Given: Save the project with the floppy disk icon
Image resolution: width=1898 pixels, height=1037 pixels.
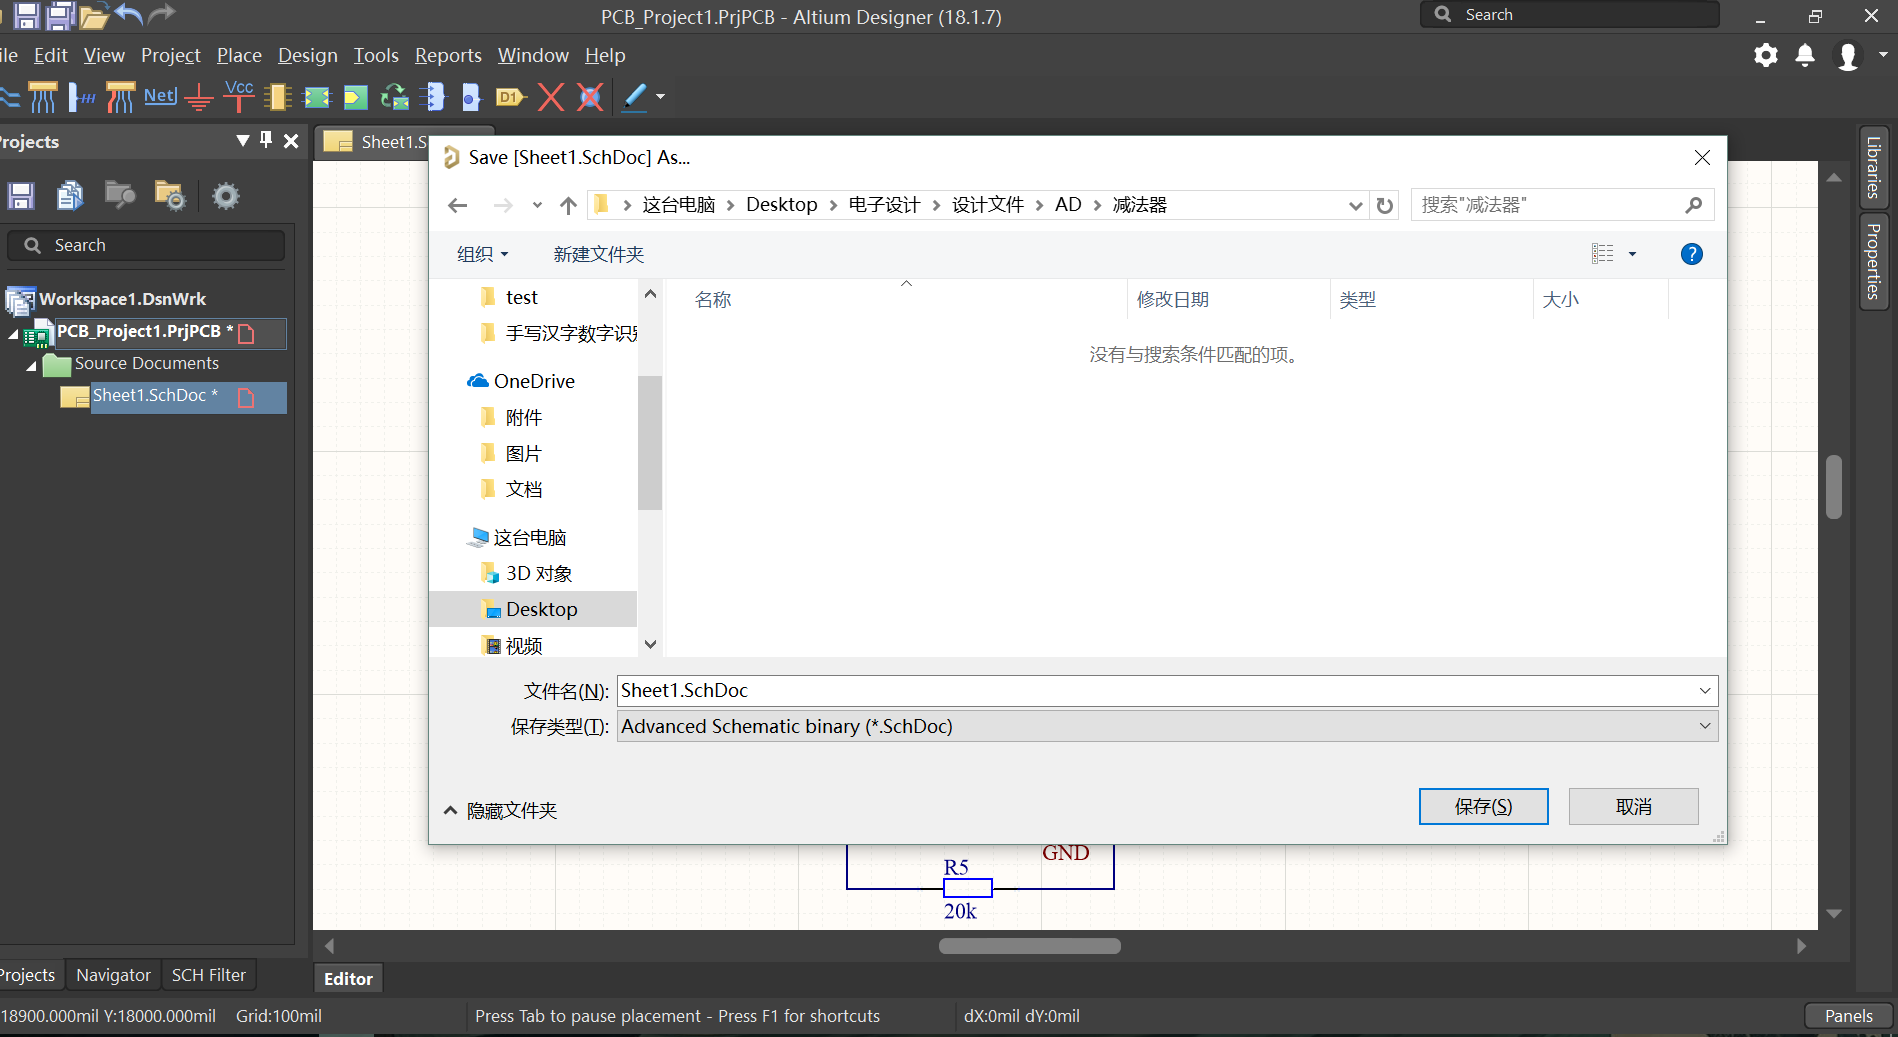Looking at the screenshot, I should 20,195.
